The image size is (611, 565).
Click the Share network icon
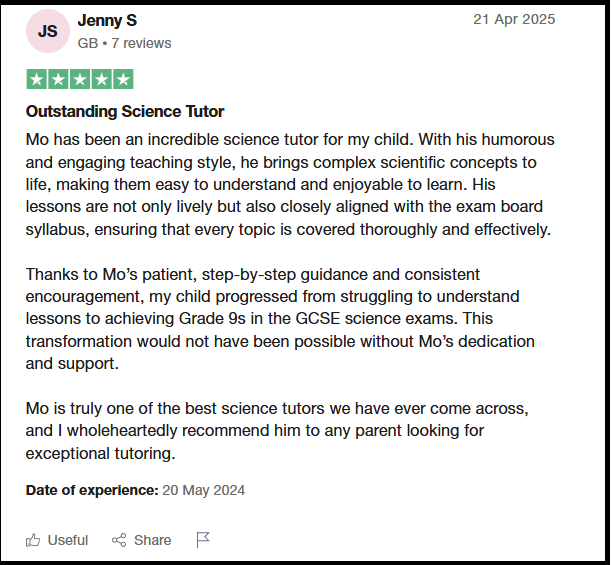pyautogui.click(x=119, y=540)
